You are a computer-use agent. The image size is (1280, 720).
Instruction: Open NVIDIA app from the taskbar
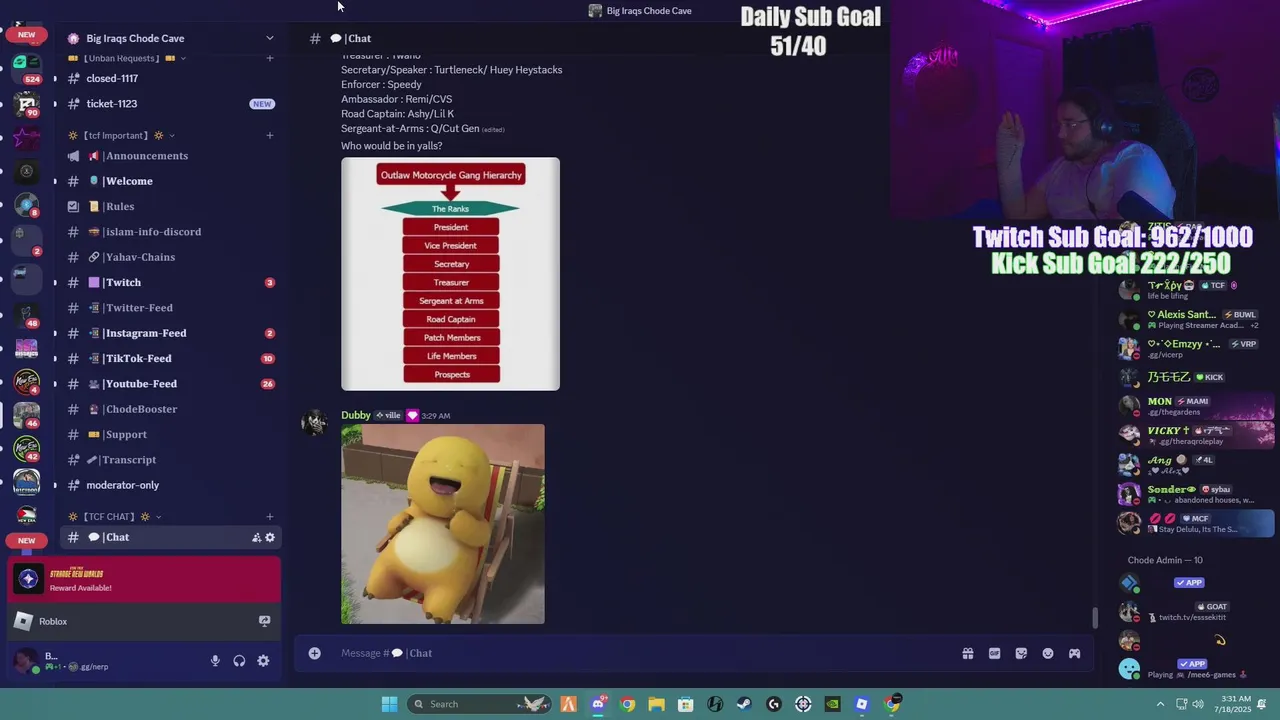click(832, 704)
